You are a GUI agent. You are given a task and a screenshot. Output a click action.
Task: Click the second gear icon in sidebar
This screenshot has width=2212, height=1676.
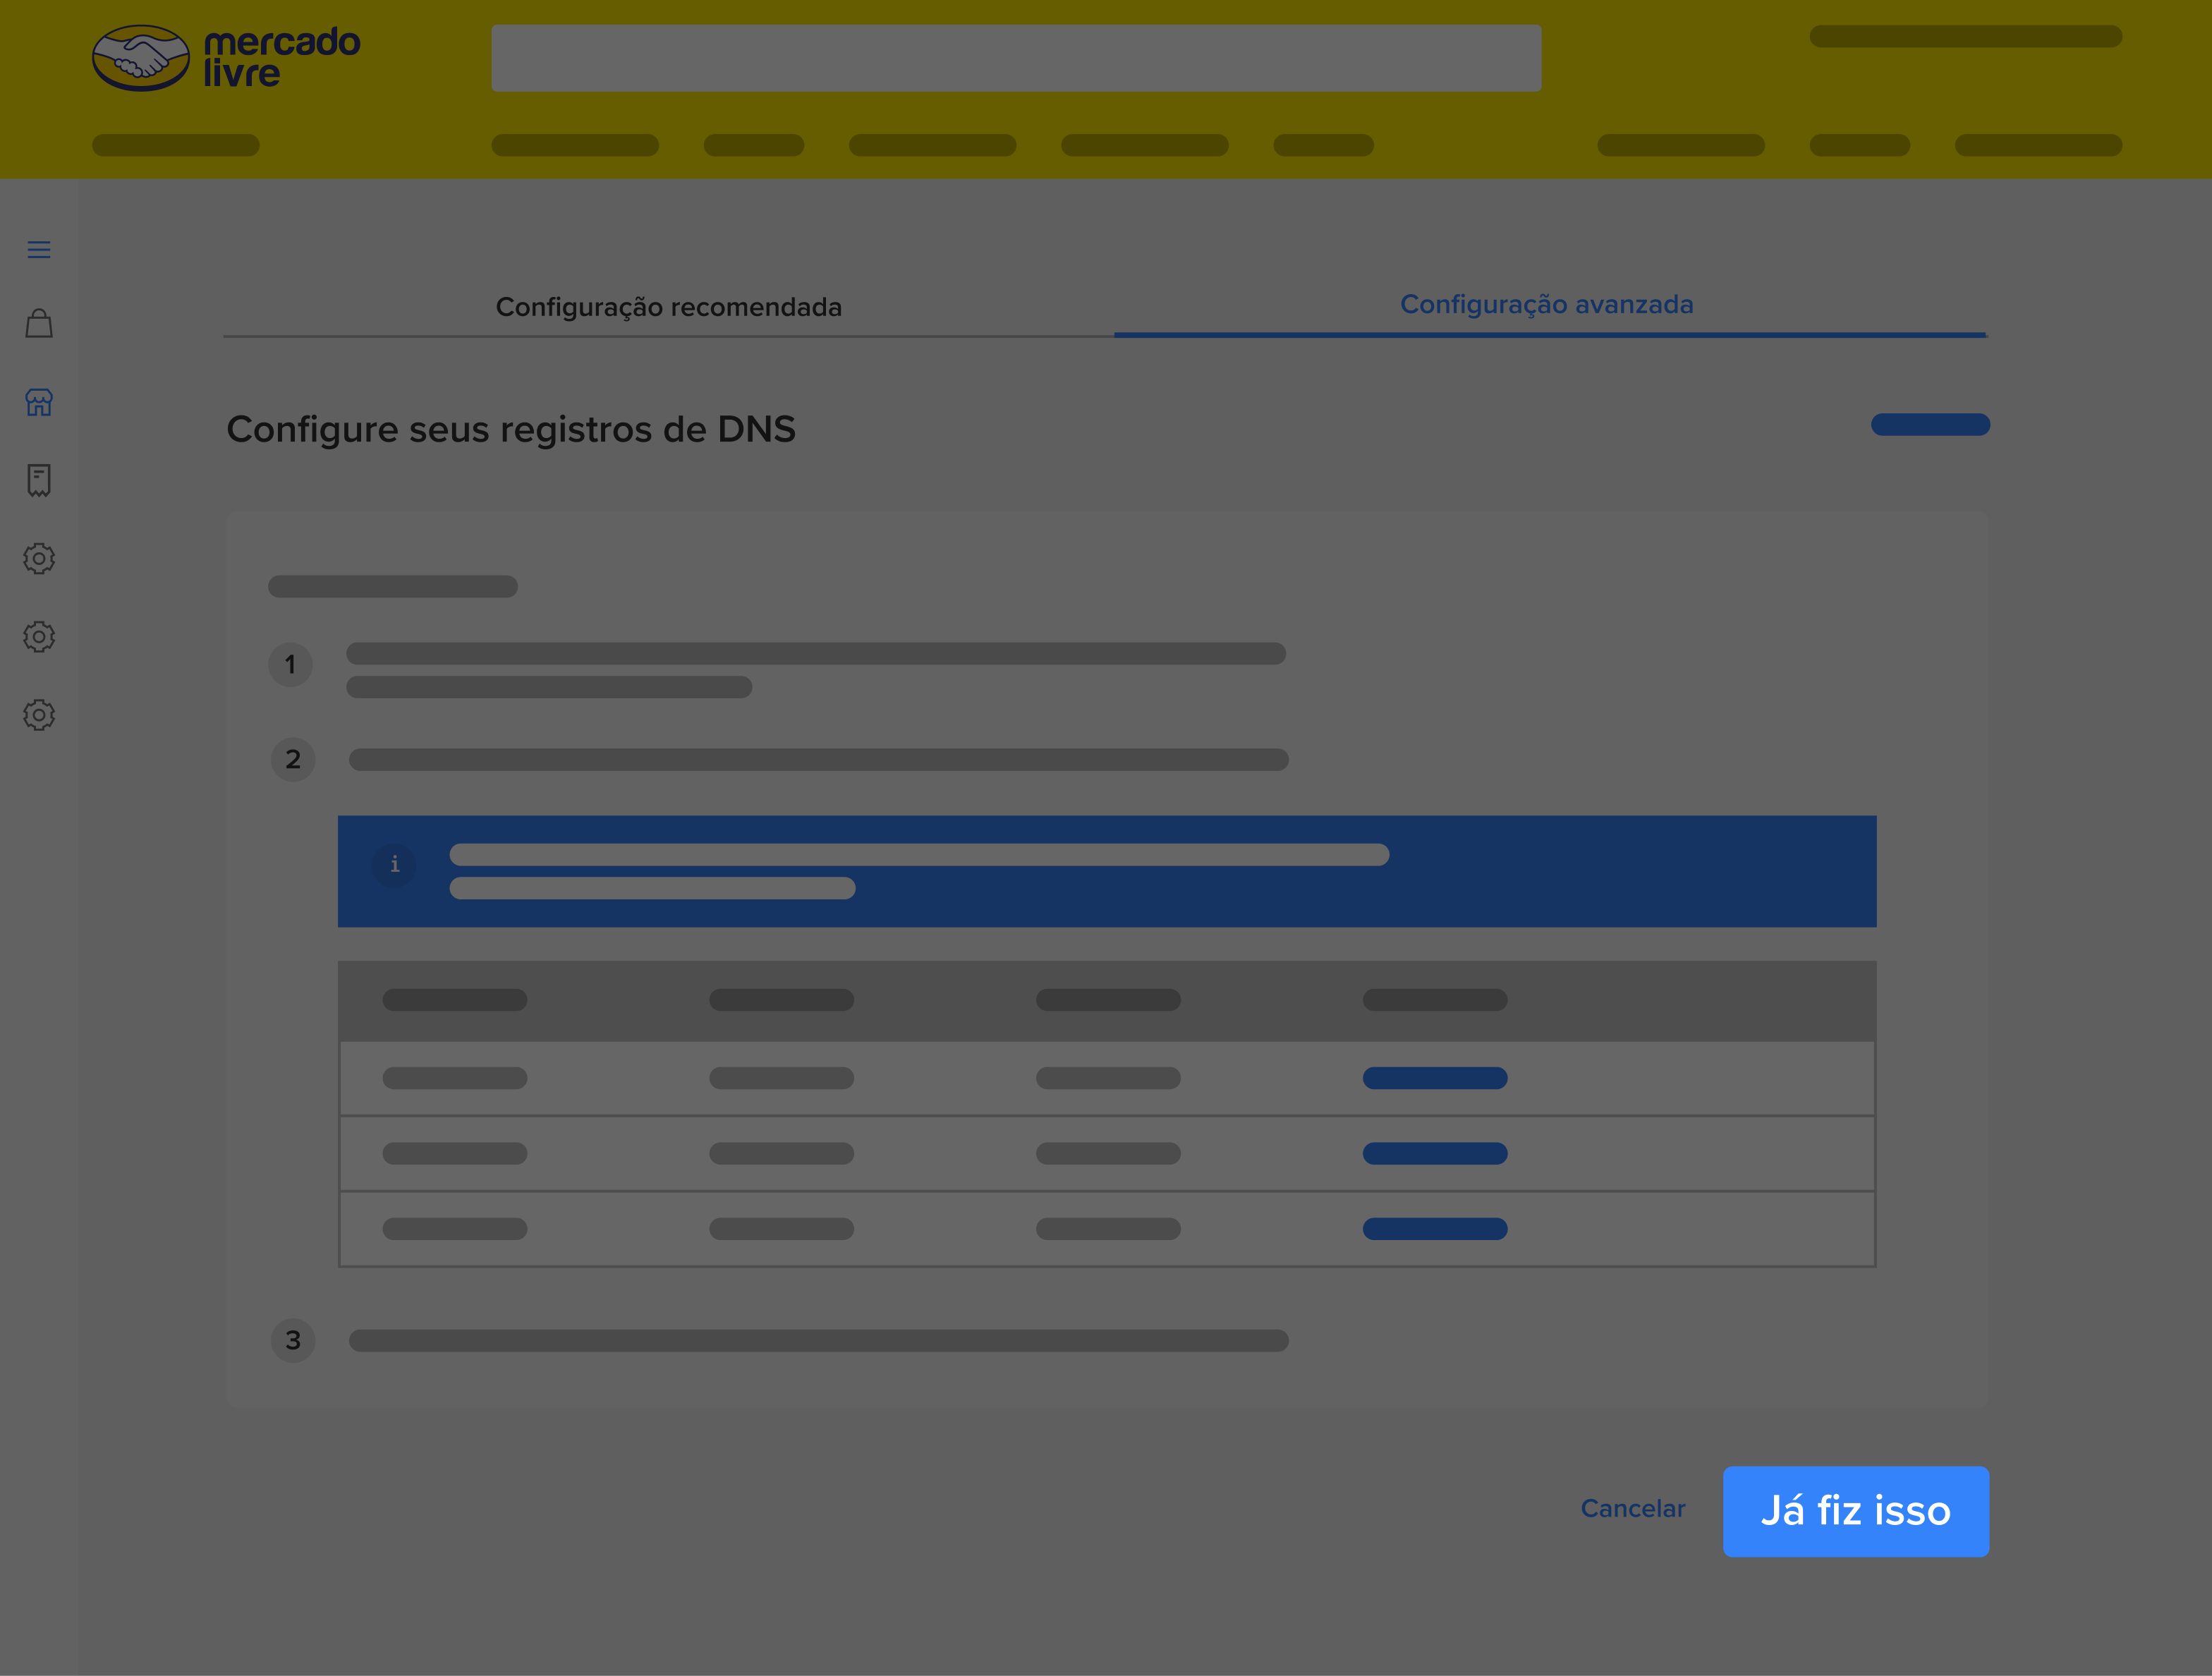tap(39, 636)
